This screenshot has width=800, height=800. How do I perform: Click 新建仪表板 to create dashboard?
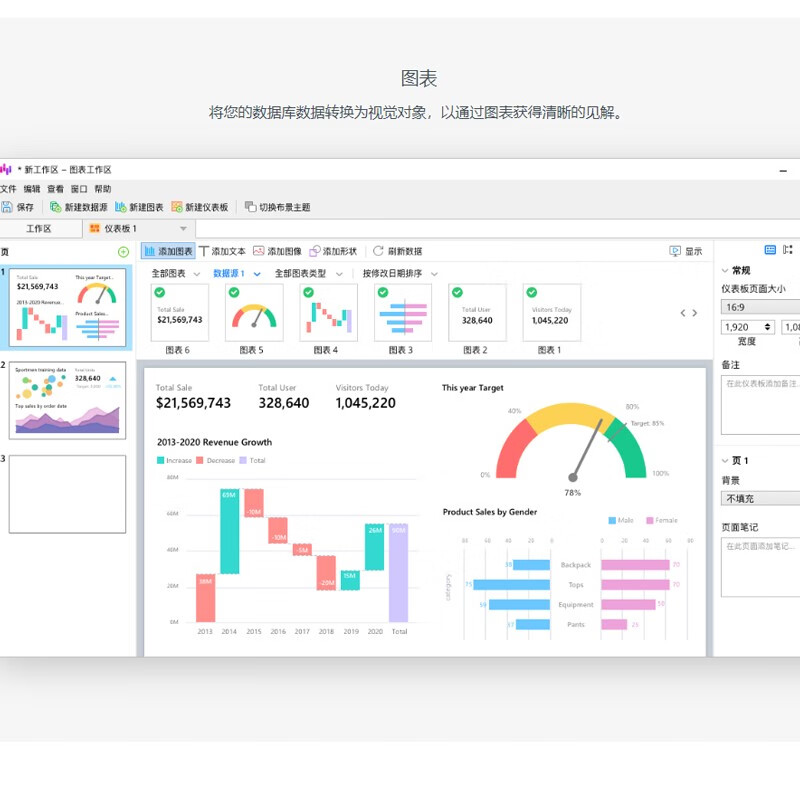pos(177,207)
